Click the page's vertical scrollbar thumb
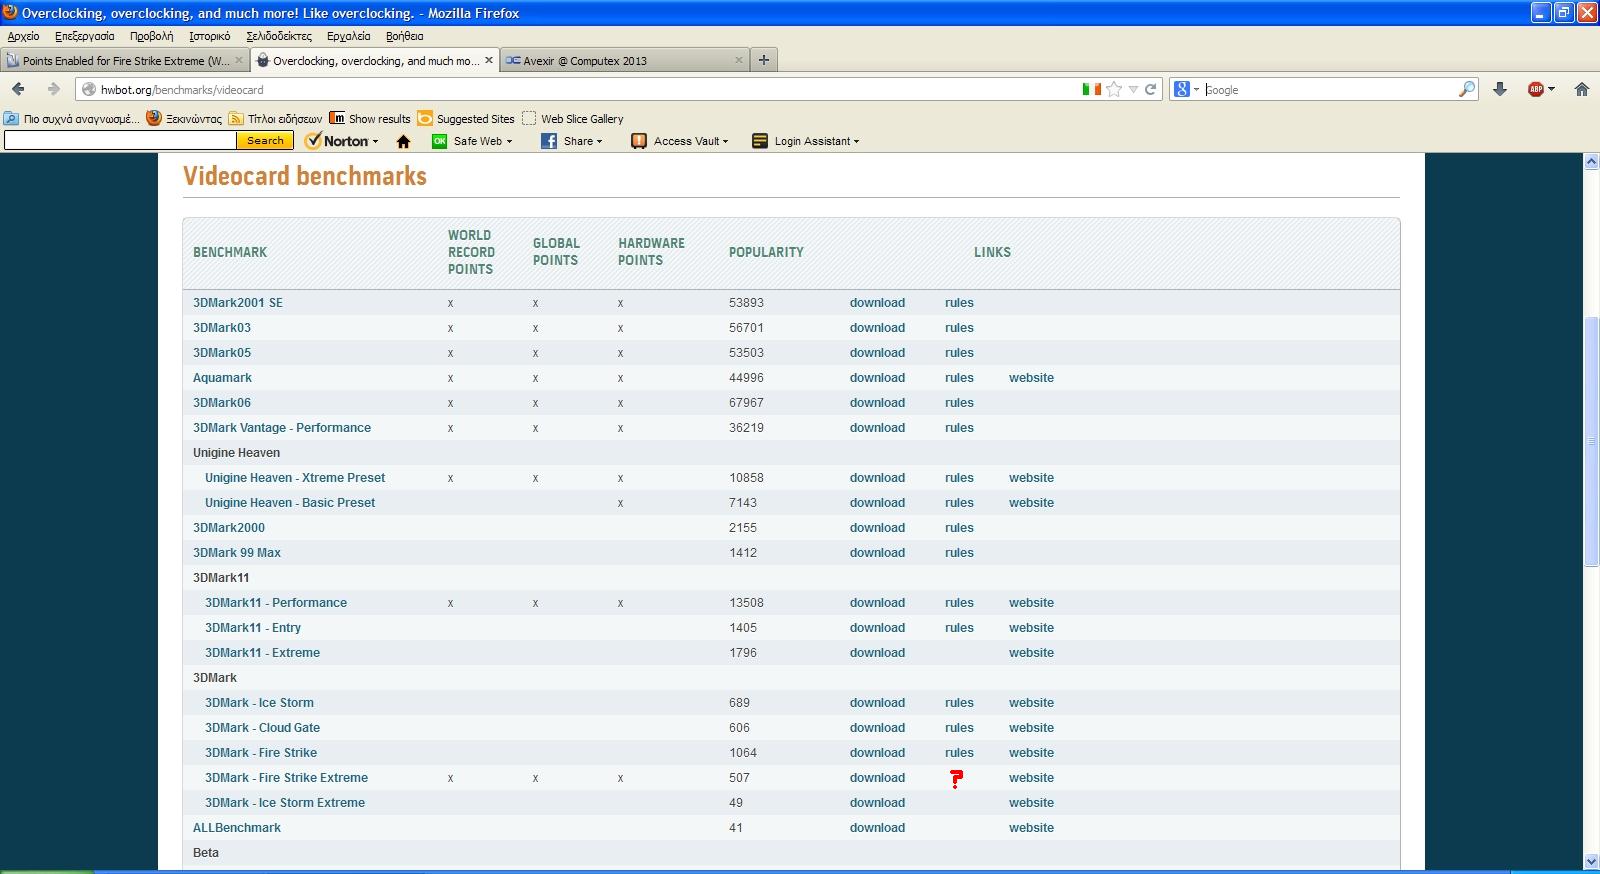The image size is (1600, 874). click(x=1591, y=442)
